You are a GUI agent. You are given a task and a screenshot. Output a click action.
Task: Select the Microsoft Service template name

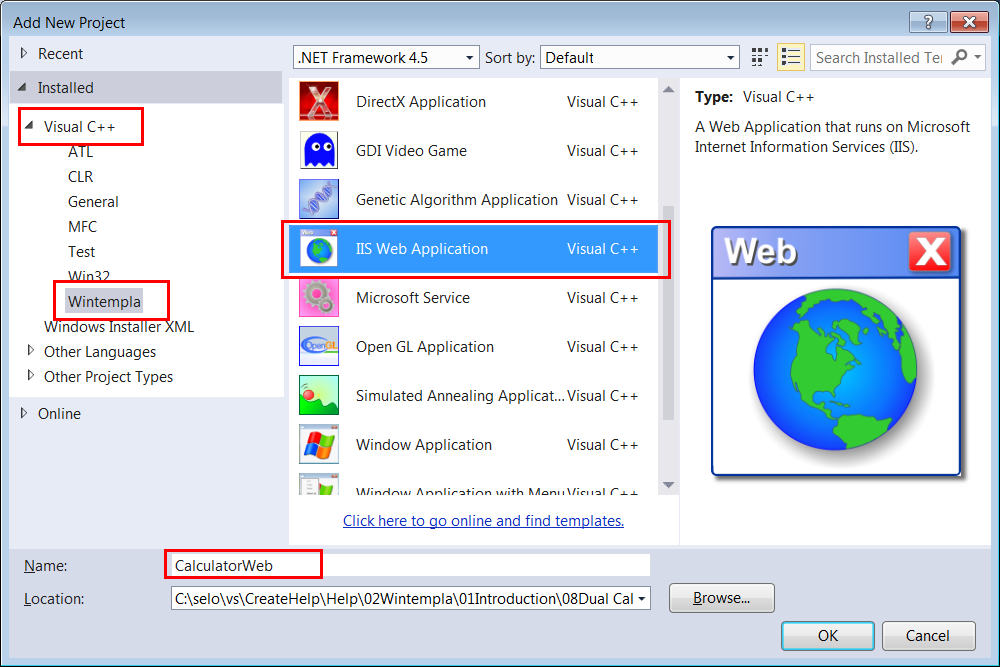point(413,298)
